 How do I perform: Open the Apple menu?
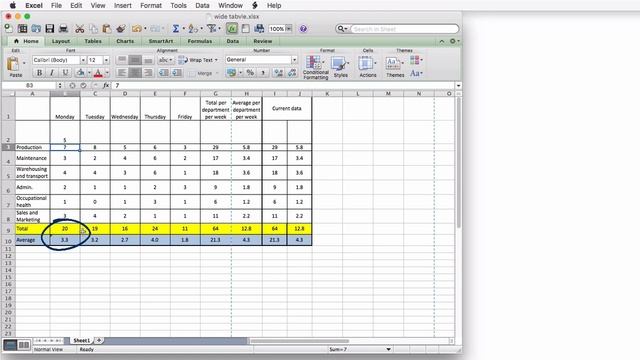coord(13,5)
